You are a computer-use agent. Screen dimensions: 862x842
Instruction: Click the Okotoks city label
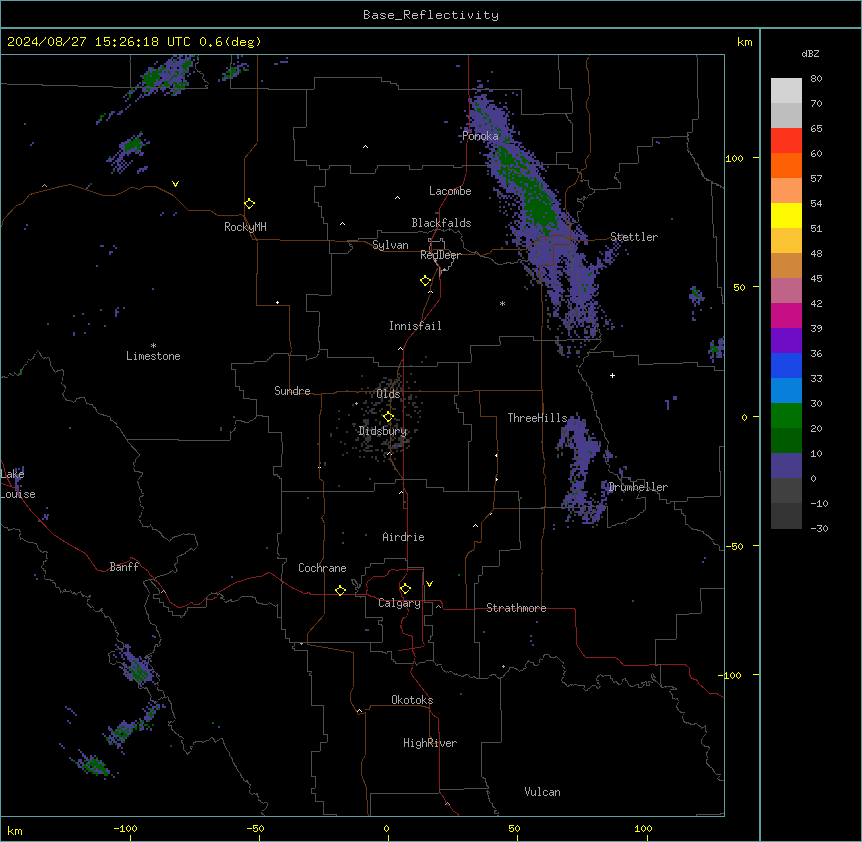tap(412, 700)
